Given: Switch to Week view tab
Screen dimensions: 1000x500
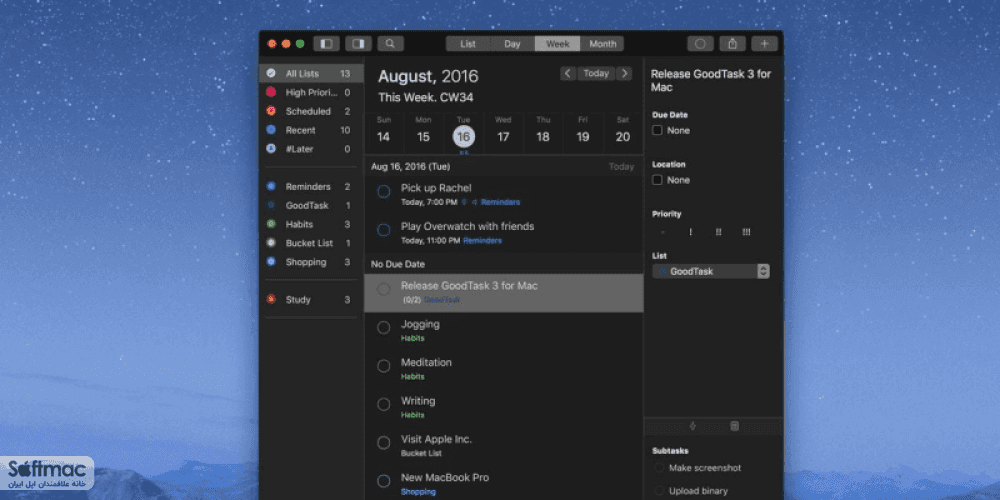Looking at the screenshot, I should [557, 44].
